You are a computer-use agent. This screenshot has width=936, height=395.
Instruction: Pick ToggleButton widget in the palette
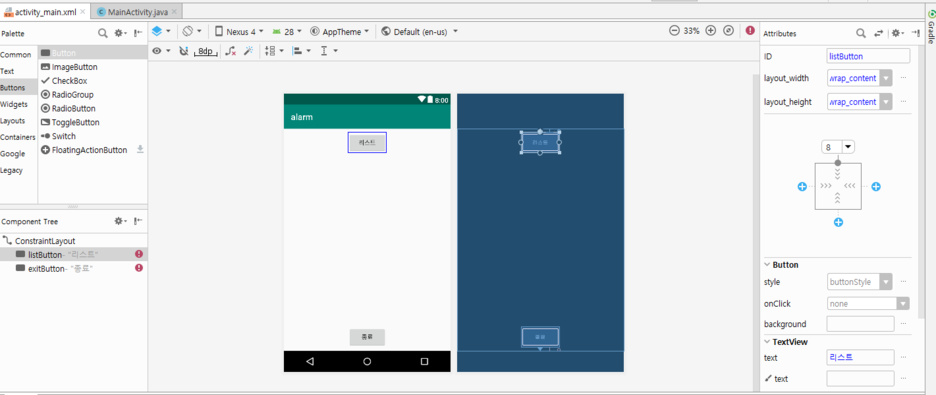[x=93, y=122]
